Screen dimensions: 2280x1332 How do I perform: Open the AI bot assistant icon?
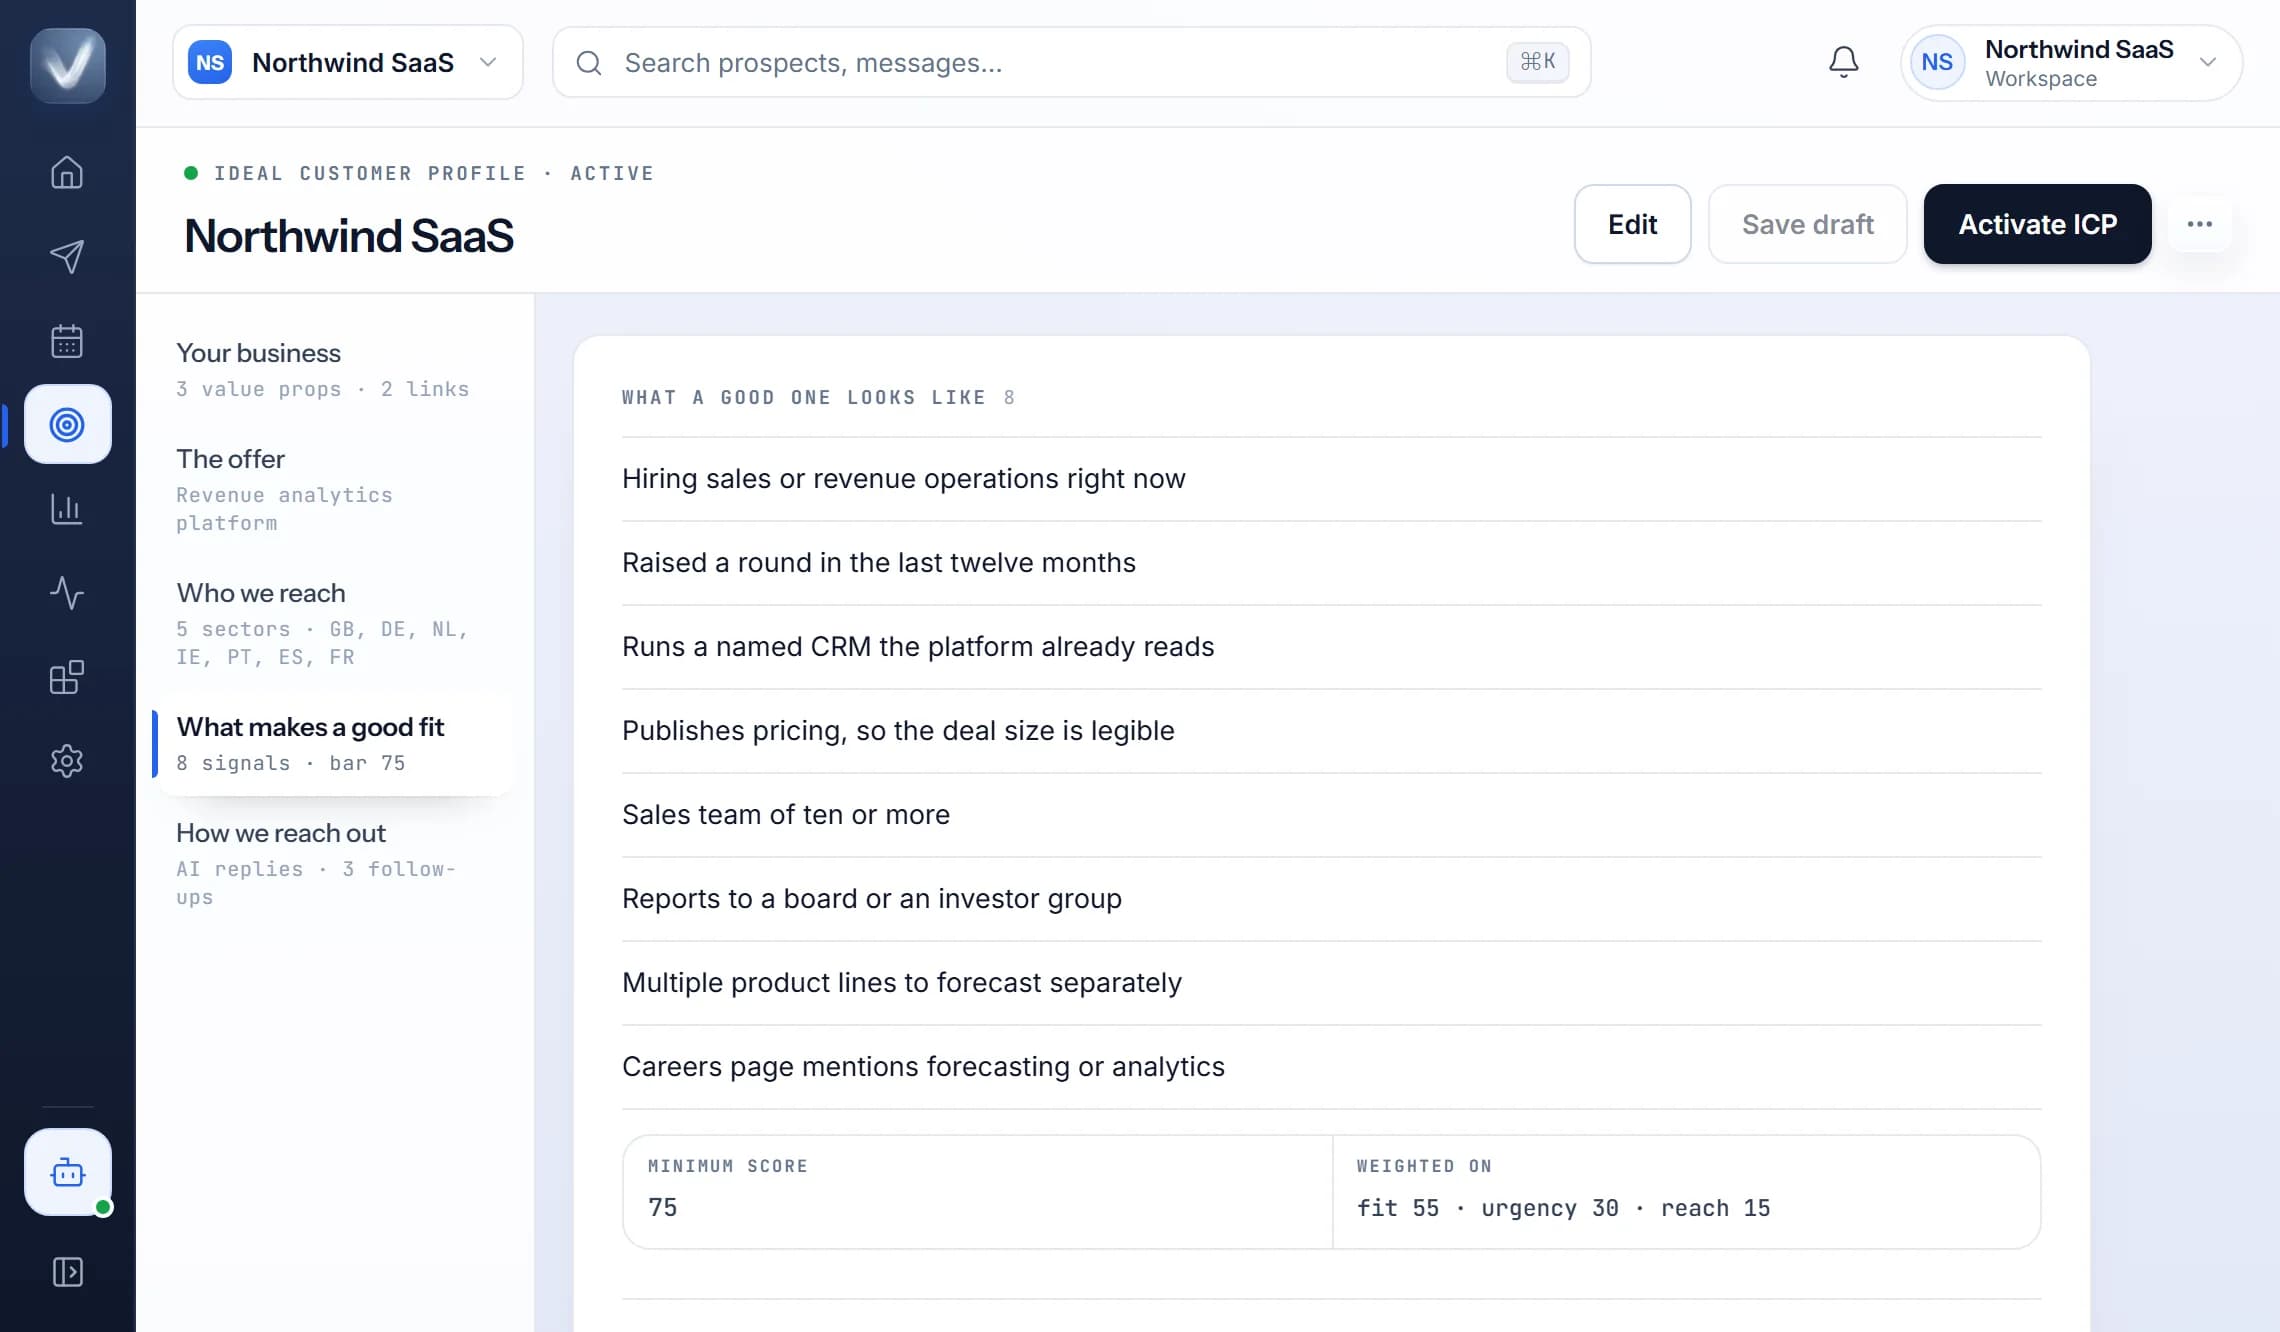click(x=68, y=1172)
